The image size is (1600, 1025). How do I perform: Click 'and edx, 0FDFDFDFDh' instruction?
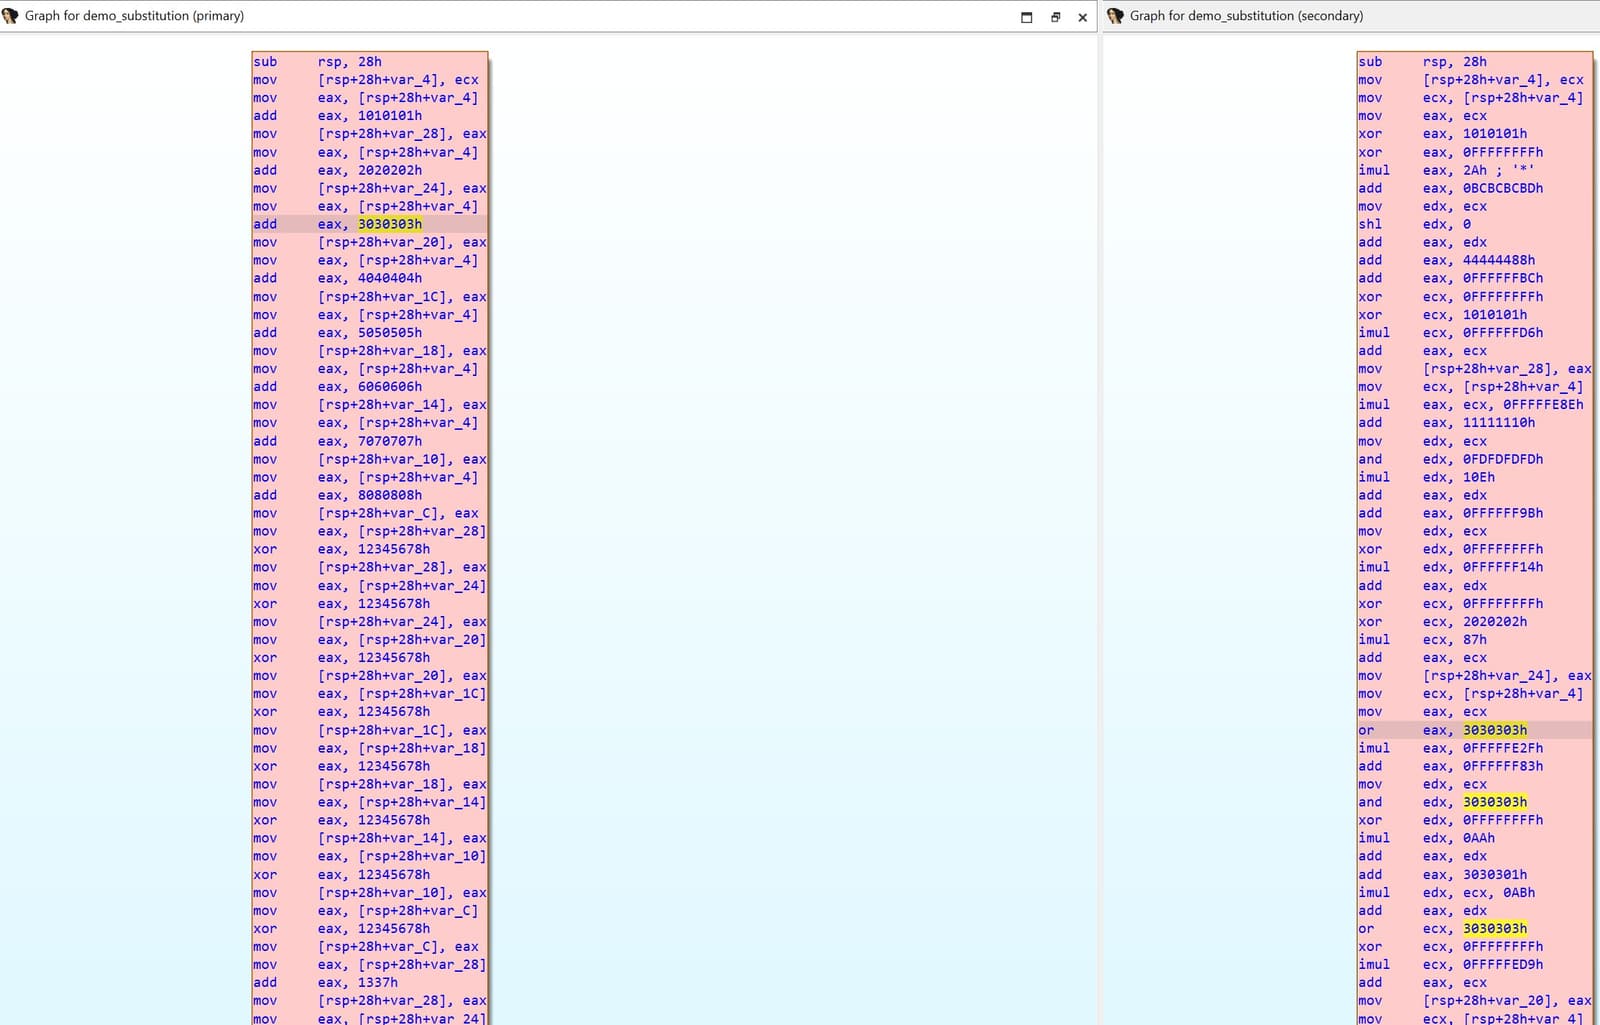(1451, 459)
